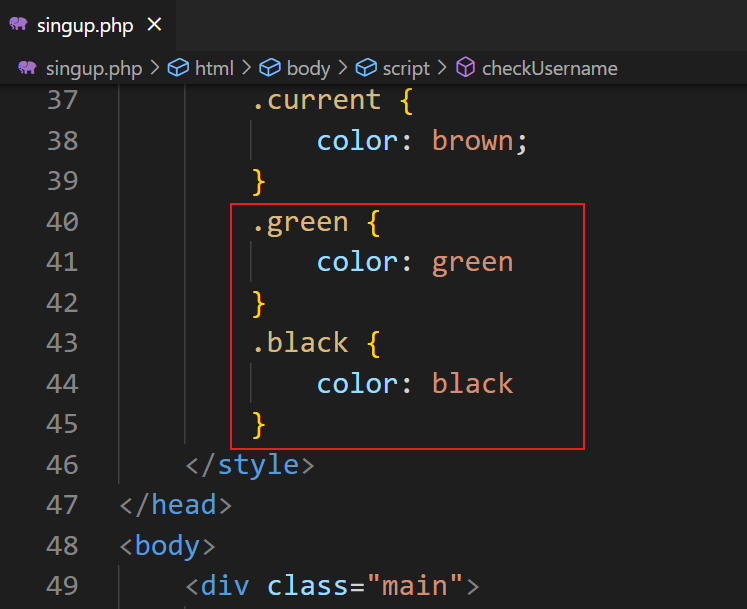747x609 pixels.
Task: Close the singup.php editor tab
Action: 154,24
